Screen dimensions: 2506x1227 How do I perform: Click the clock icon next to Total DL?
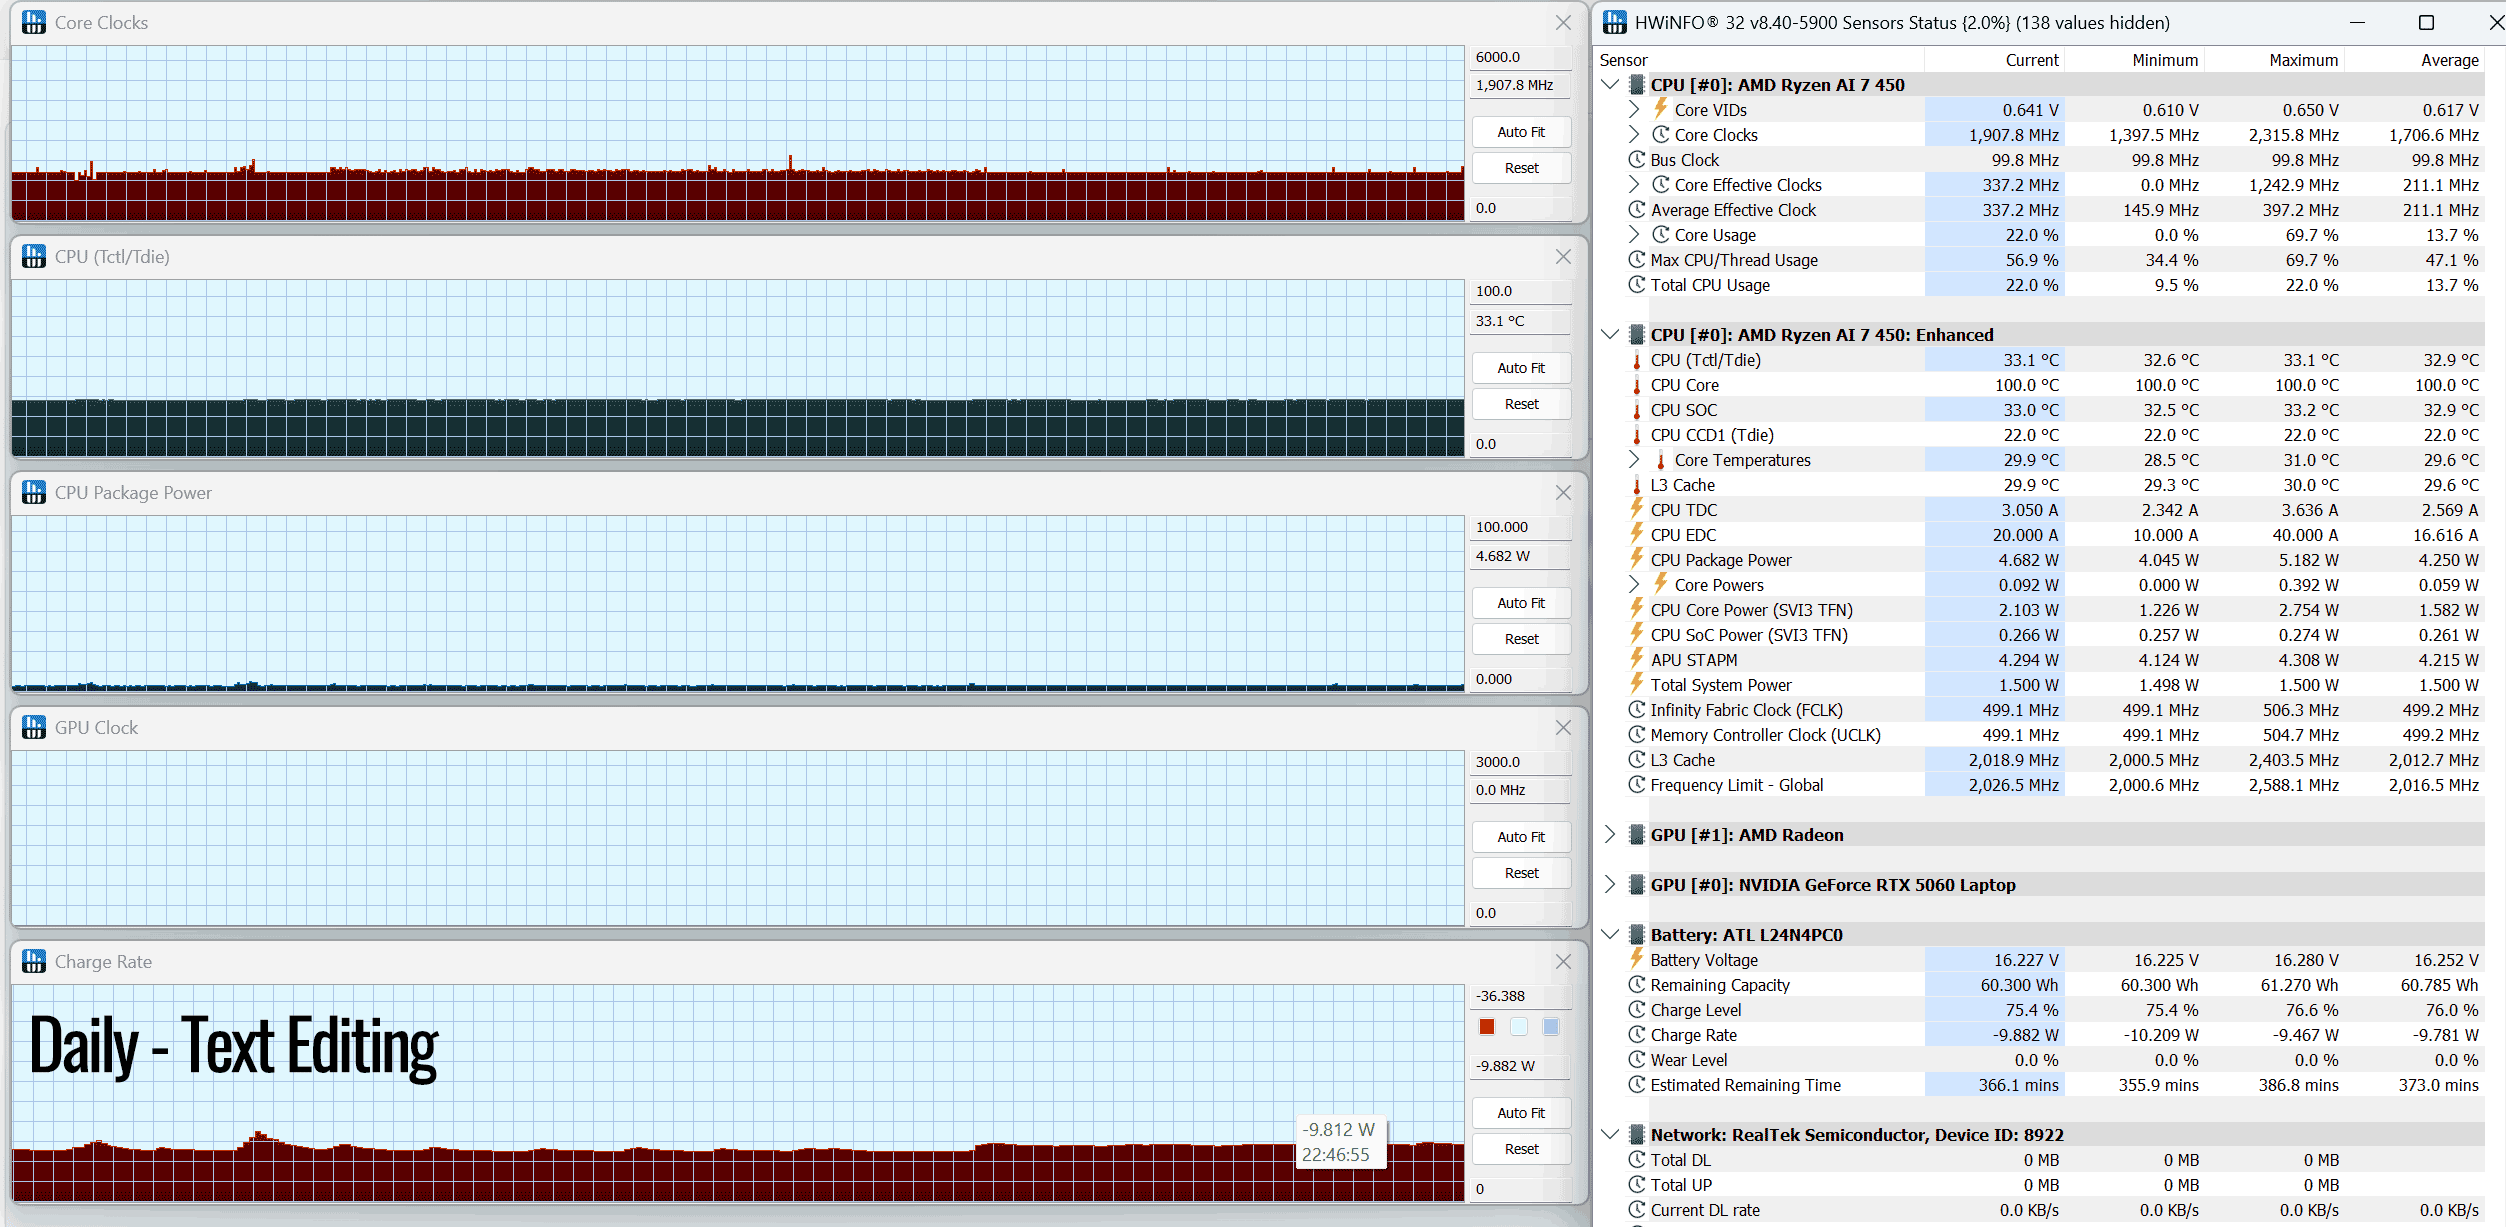tap(1637, 1160)
